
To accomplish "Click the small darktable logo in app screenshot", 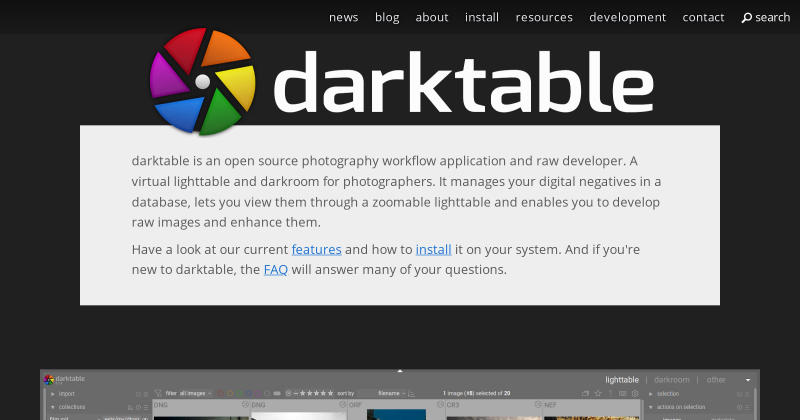I will point(49,379).
